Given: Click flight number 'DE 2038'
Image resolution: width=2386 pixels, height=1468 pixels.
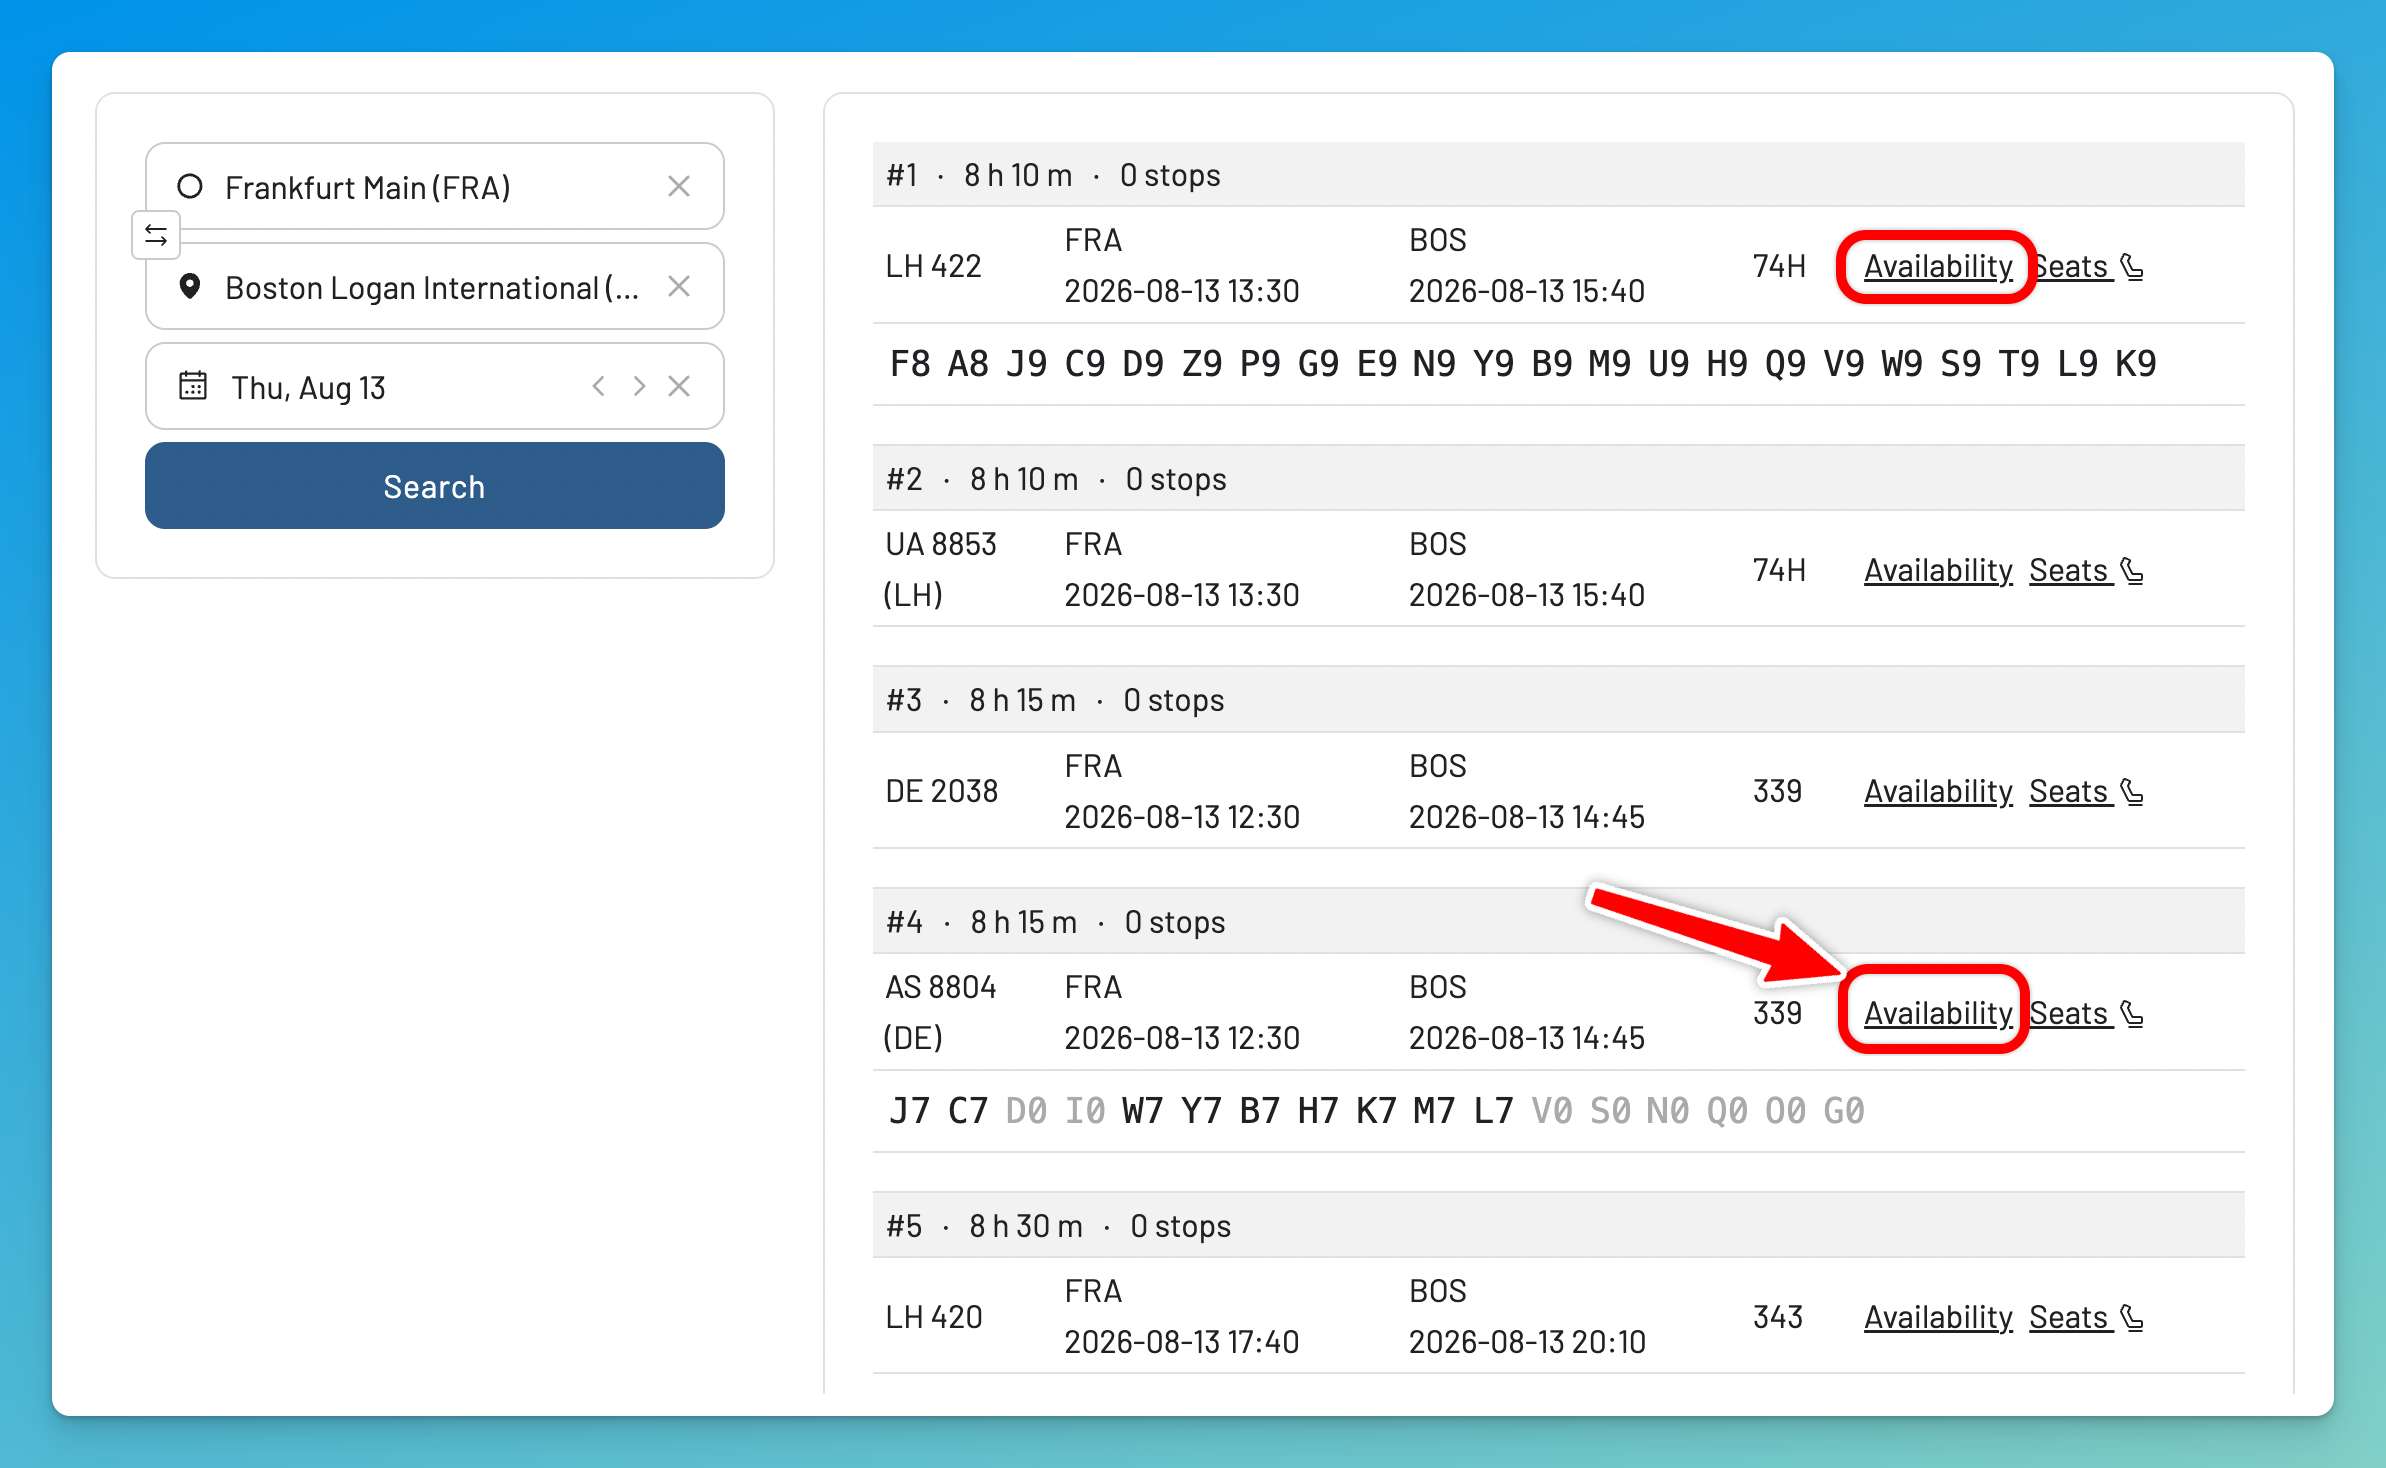Looking at the screenshot, I should point(942,791).
